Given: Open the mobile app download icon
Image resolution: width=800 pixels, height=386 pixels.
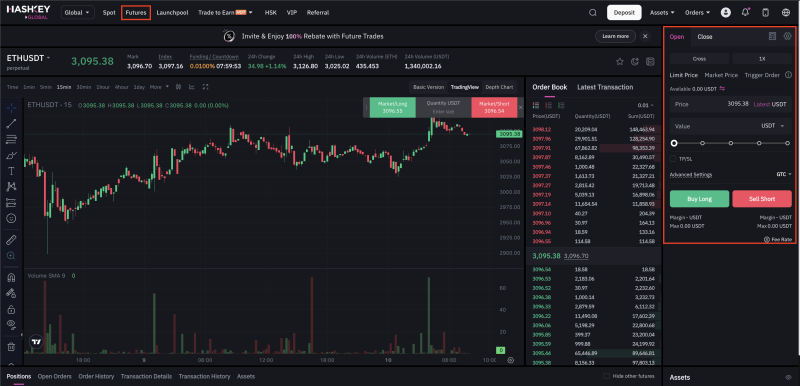Looking at the screenshot, I should pos(765,13).
